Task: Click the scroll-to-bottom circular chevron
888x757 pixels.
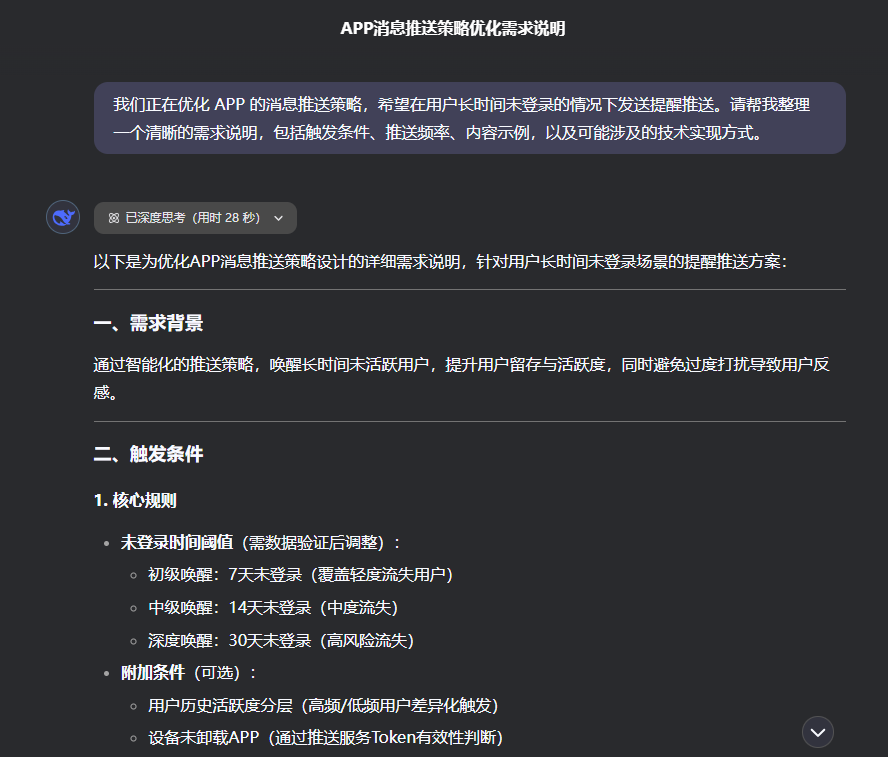Action: click(817, 731)
